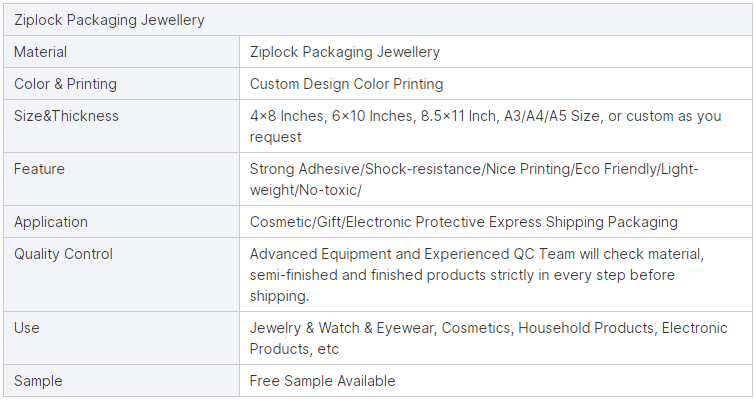
Task: Select the Application label cell
Action: (121, 221)
